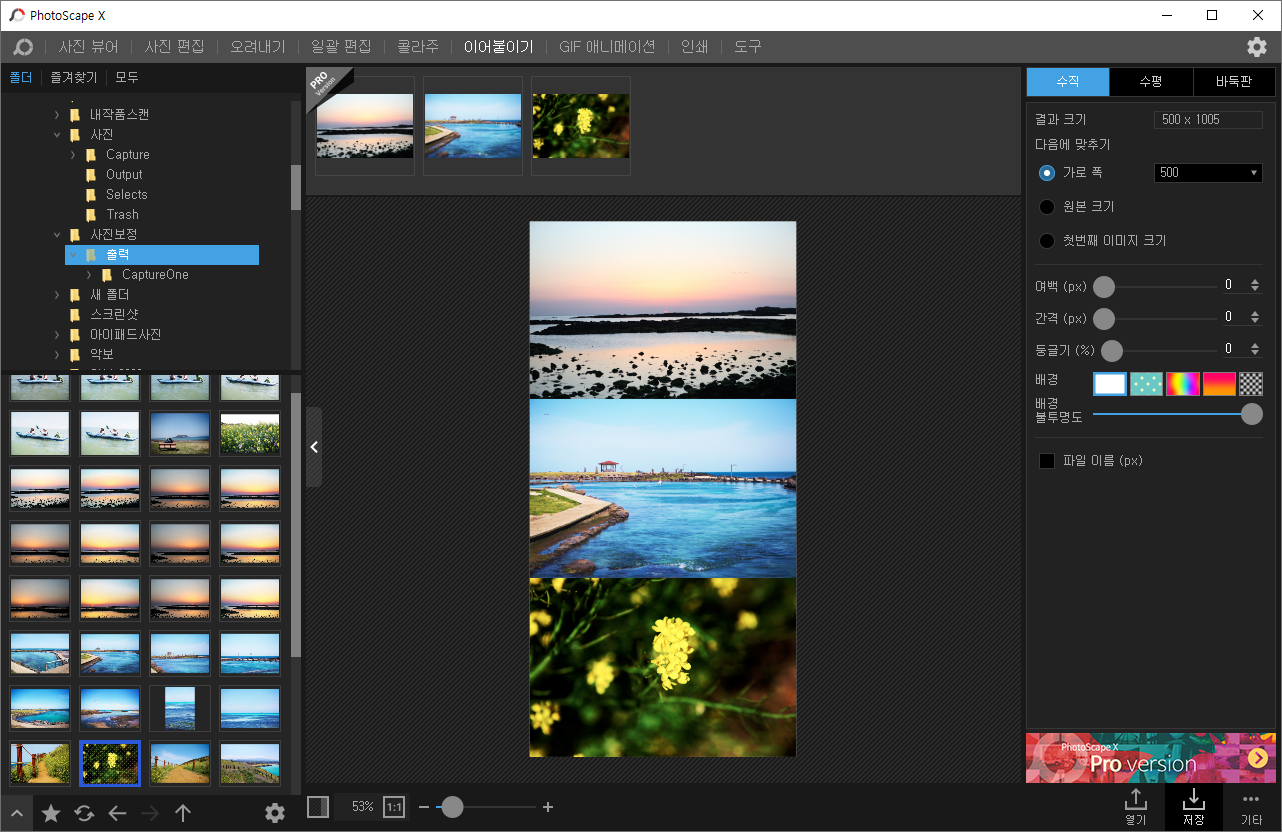This screenshot has height=832, width=1282.
Task: Select the Output folder
Action: point(124,175)
